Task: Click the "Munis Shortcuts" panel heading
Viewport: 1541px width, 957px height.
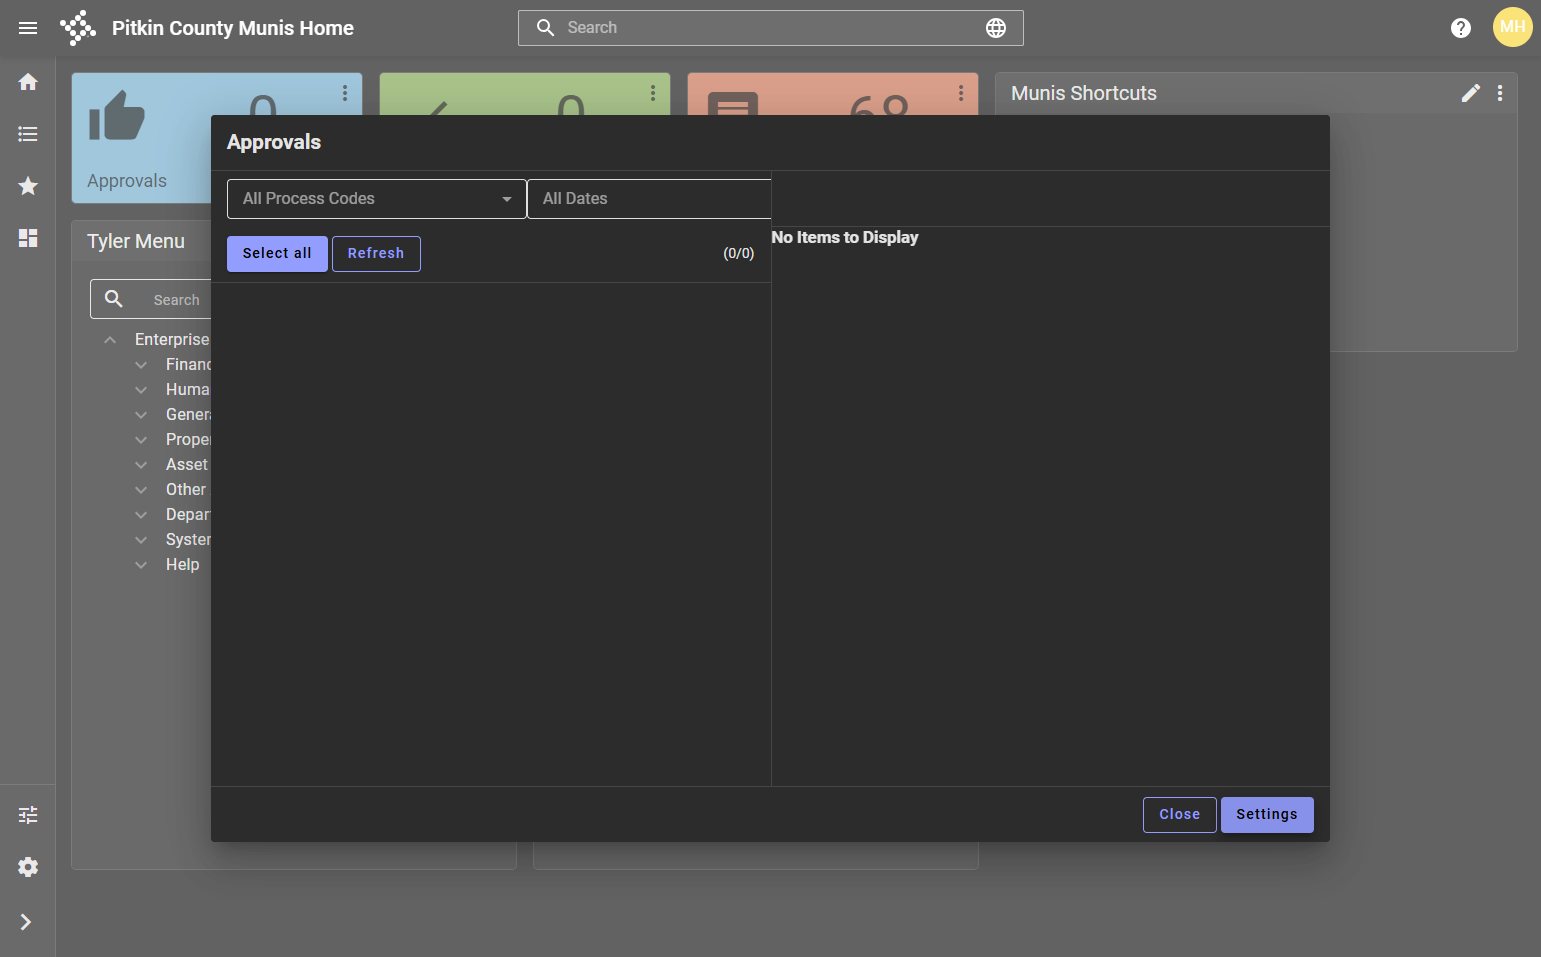Action: click(x=1084, y=93)
